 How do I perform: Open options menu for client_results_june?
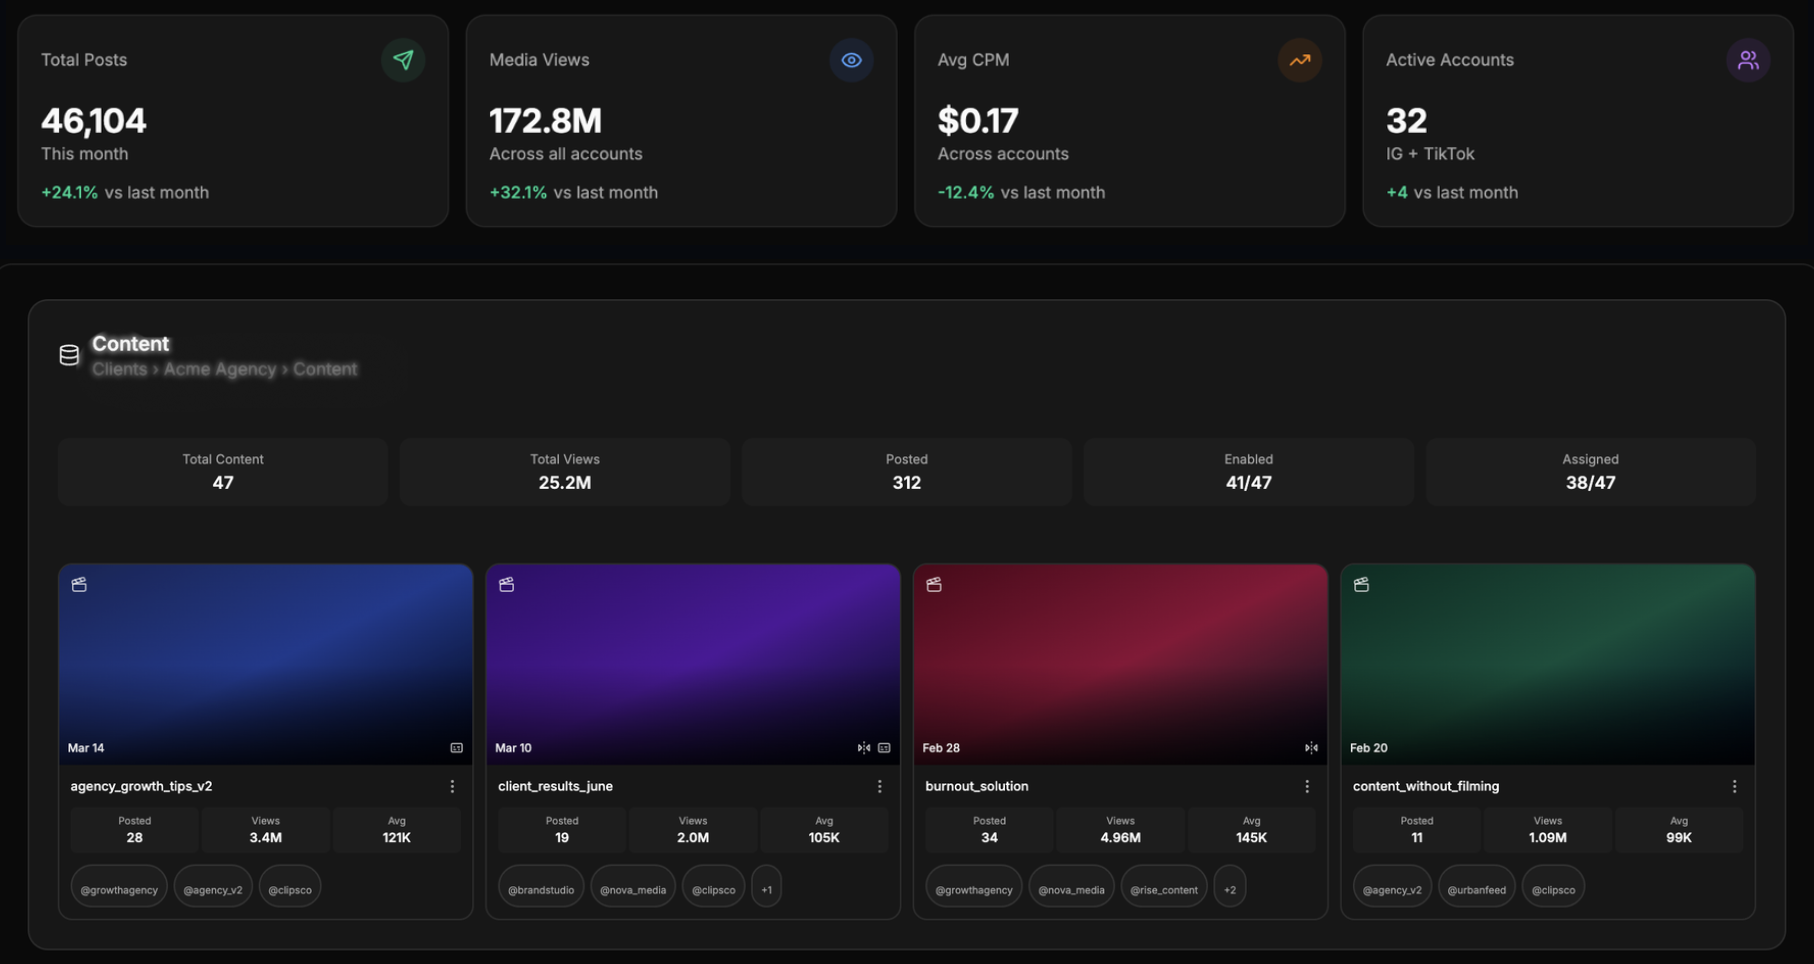(879, 787)
